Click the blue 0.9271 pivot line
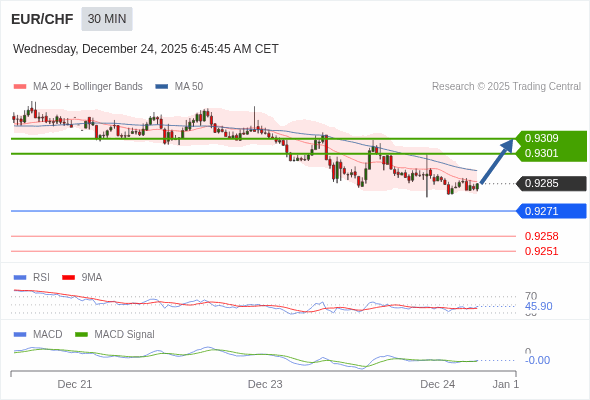Viewport: 590px width, 400px height. click(x=263, y=211)
